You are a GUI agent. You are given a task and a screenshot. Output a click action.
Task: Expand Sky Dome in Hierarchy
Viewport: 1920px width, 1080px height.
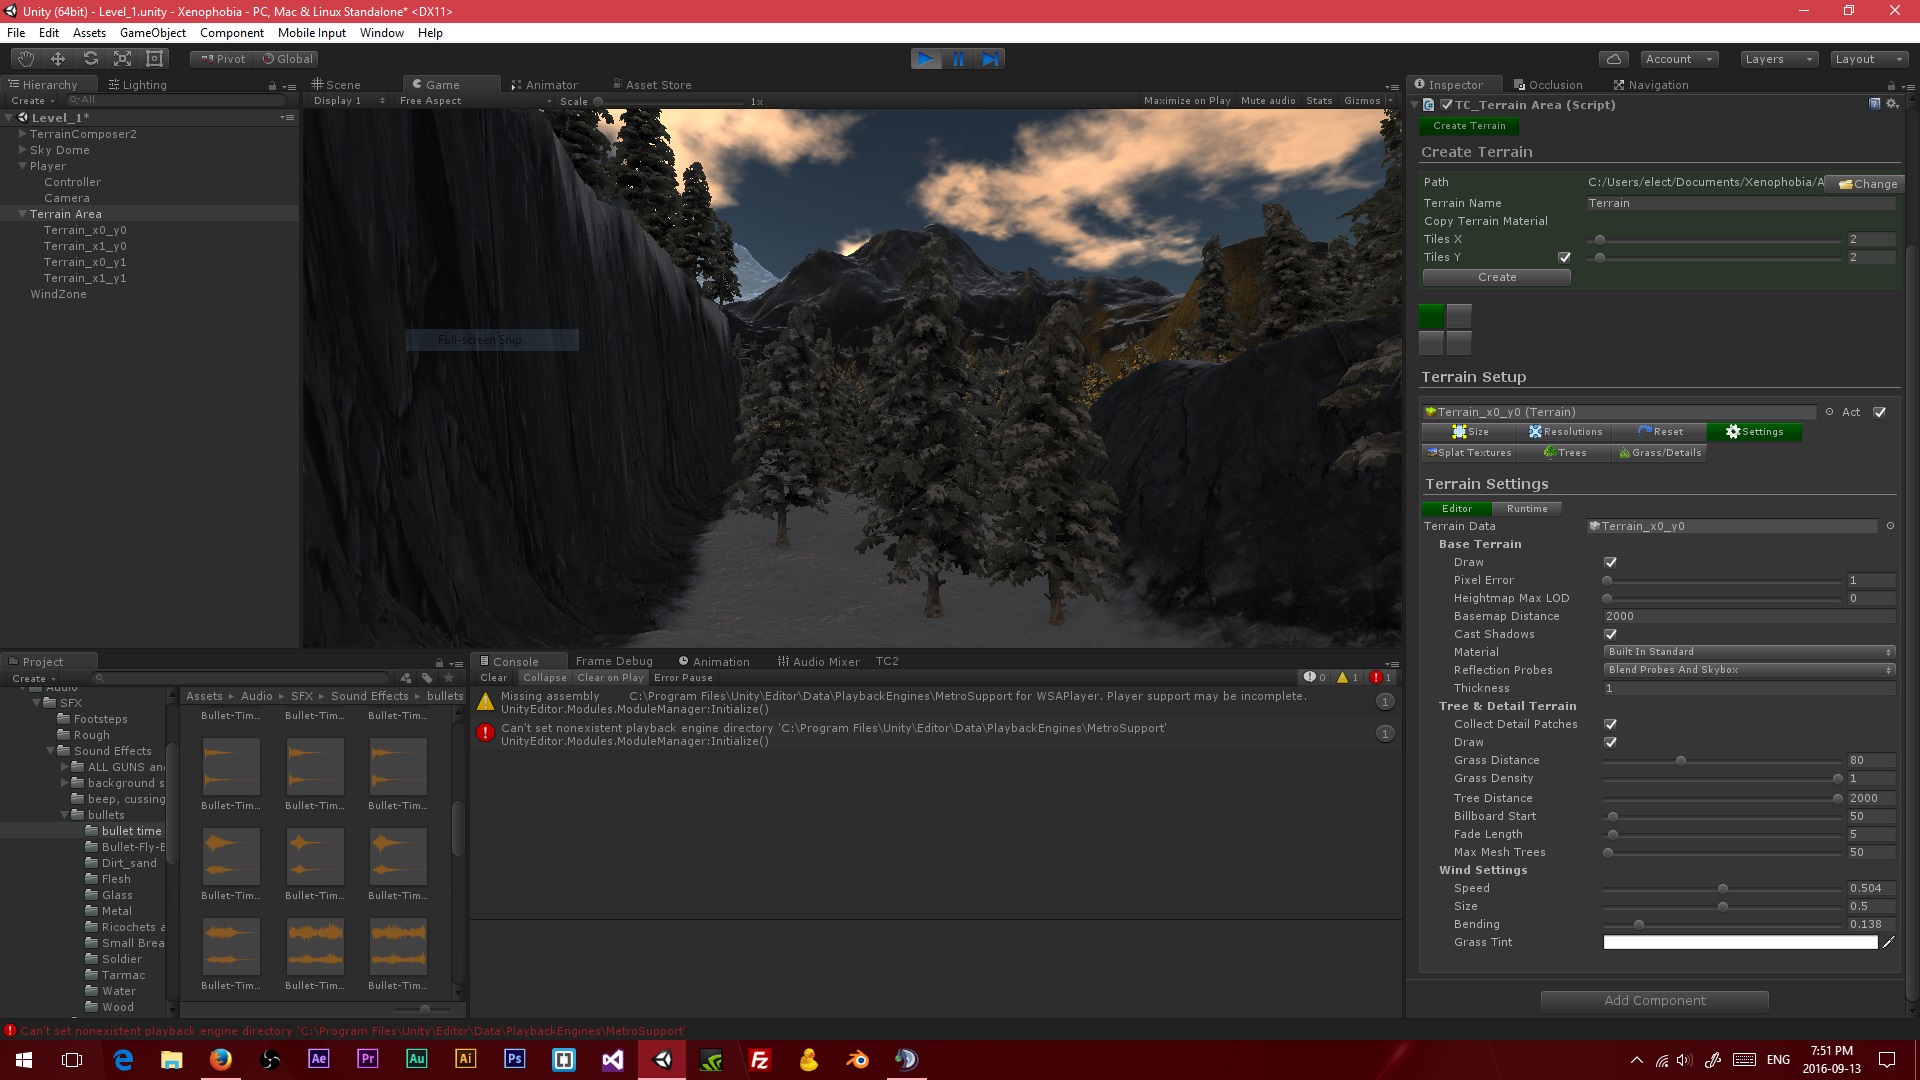click(22, 150)
